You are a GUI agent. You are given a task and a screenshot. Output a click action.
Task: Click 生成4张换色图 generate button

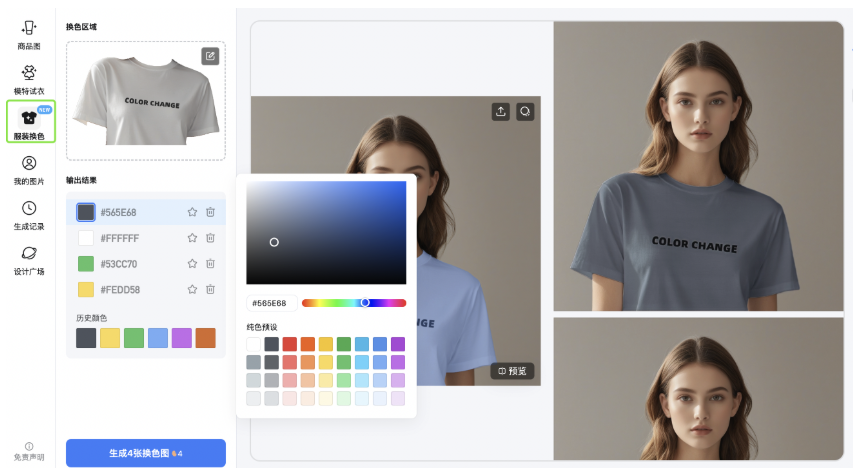coord(146,453)
